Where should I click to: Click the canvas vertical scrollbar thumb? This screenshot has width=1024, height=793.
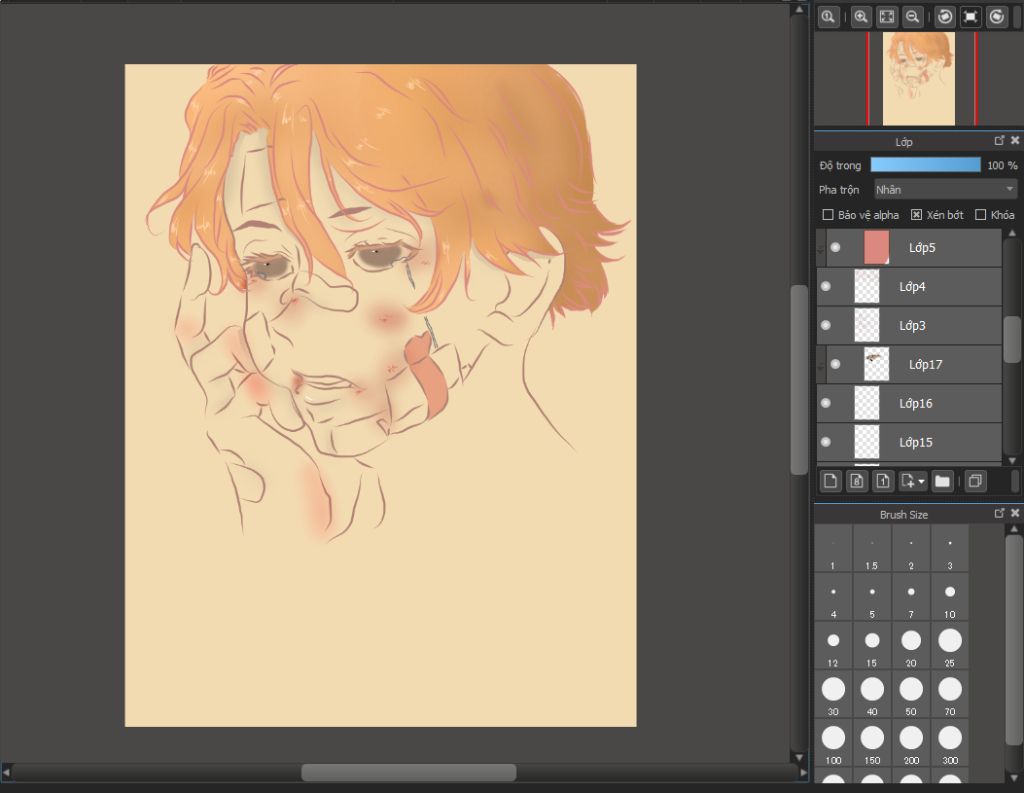point(799,380)
